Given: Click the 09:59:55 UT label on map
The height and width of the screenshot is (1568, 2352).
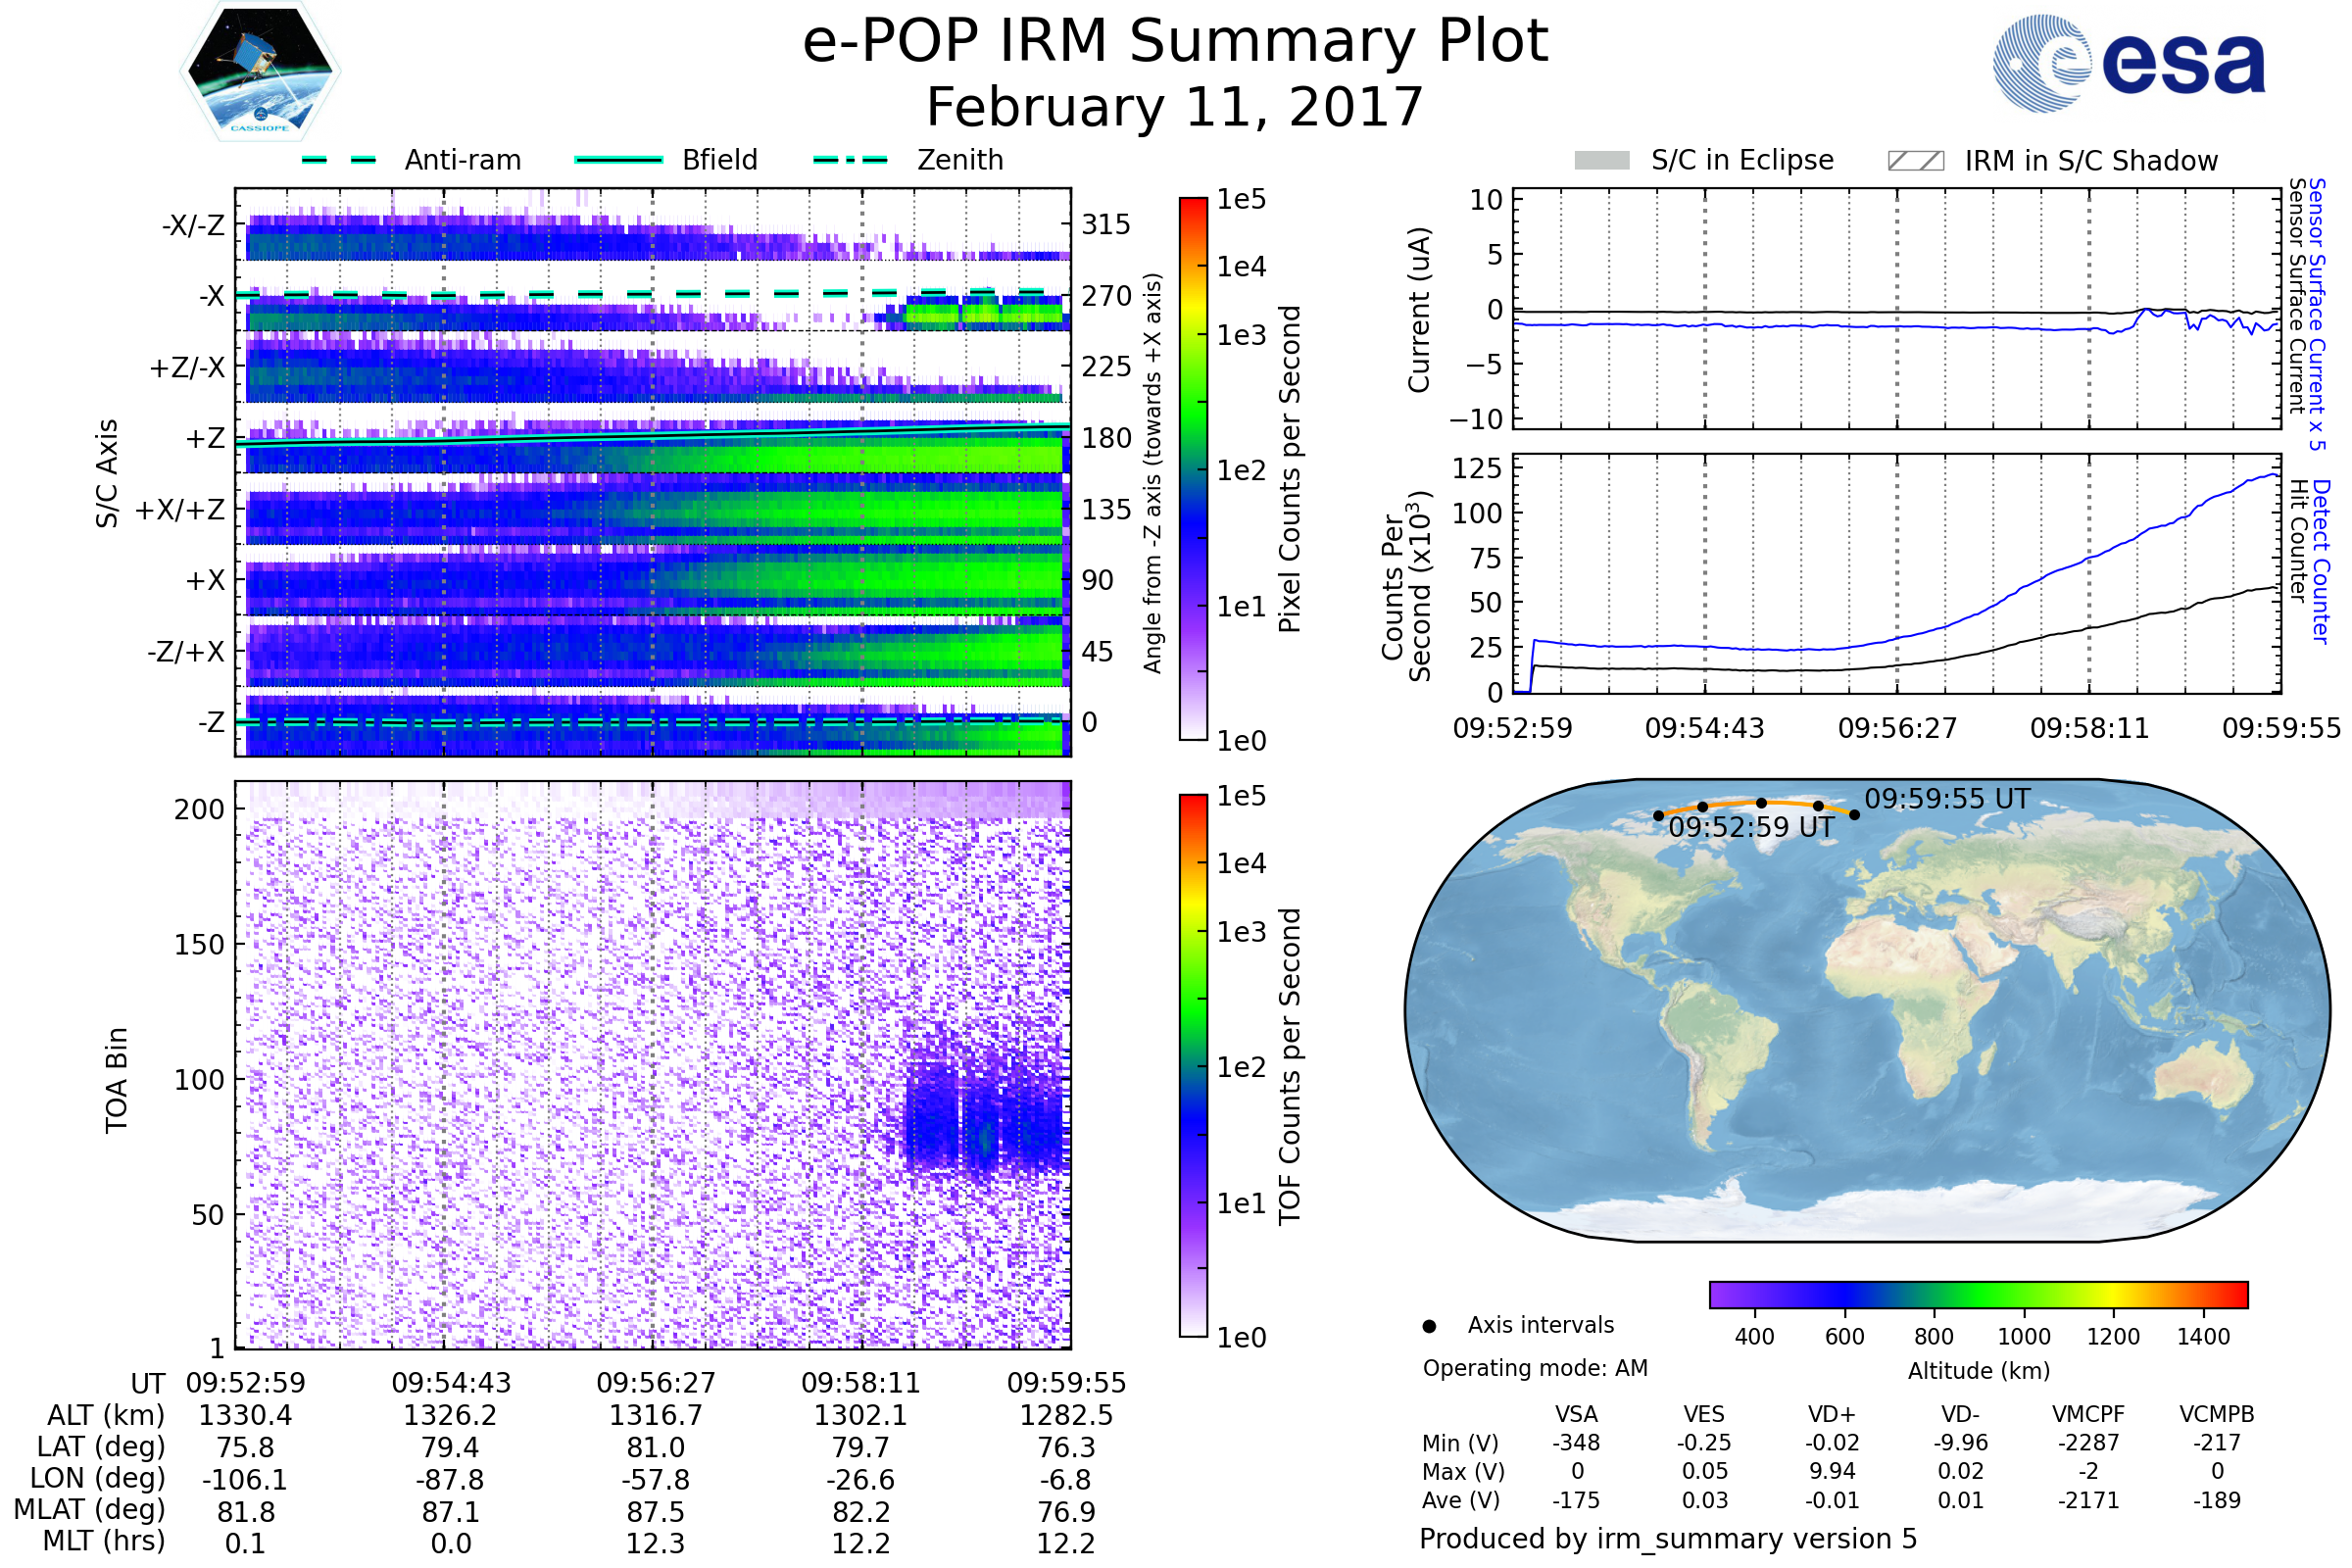Looking at the screenshot, I should point(1947,799).
